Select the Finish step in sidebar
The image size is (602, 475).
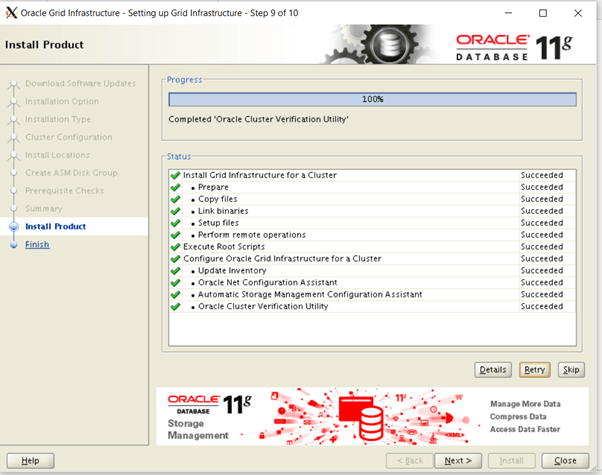pos(37,245)
